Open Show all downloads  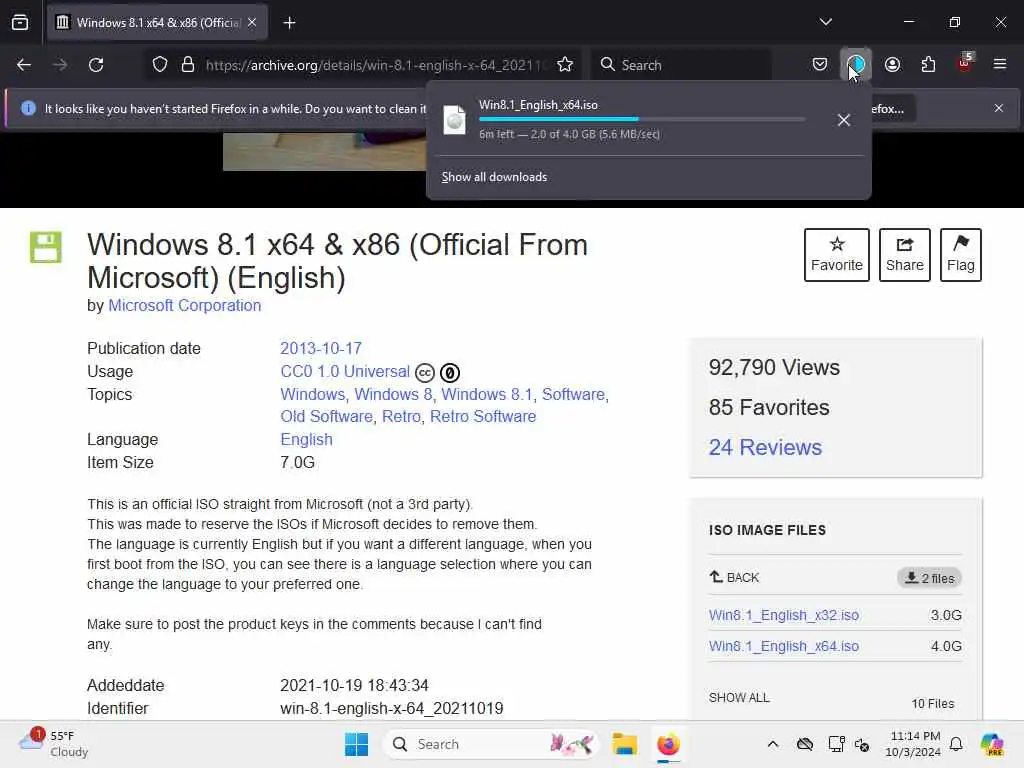(494, 177)
